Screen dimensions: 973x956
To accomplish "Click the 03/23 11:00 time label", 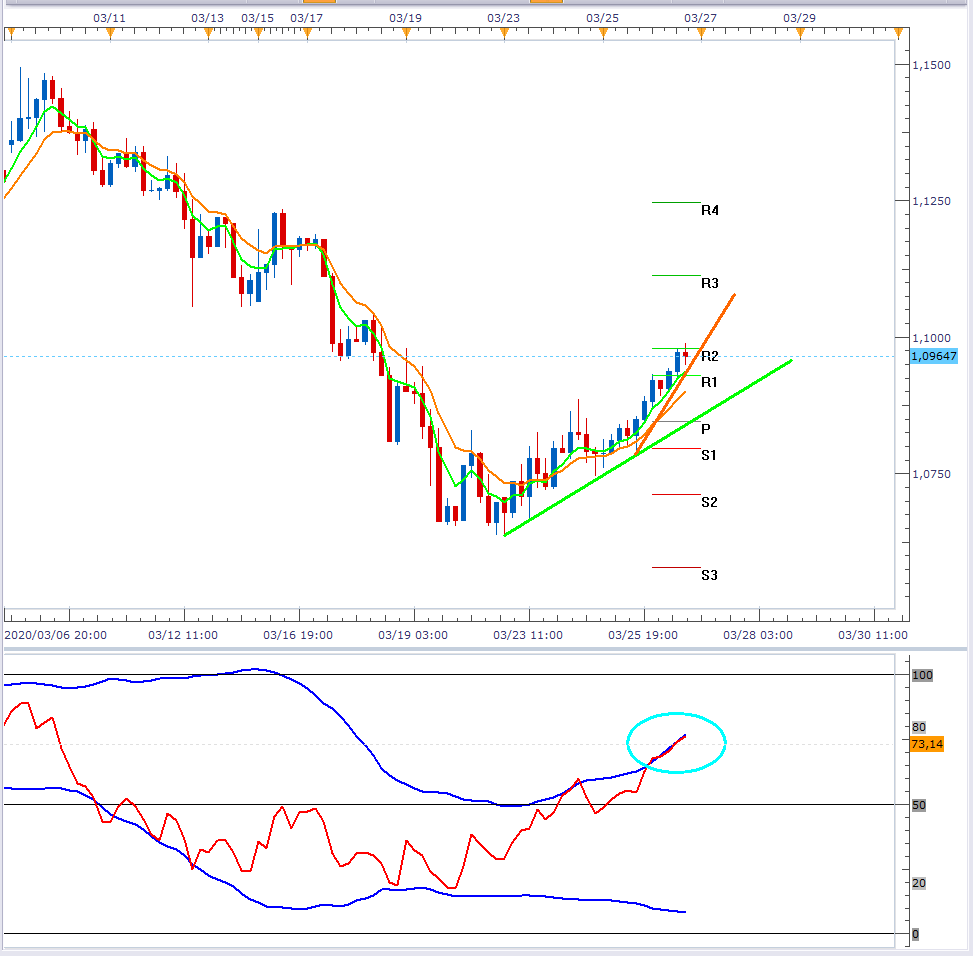I will [x=528, y=635].
